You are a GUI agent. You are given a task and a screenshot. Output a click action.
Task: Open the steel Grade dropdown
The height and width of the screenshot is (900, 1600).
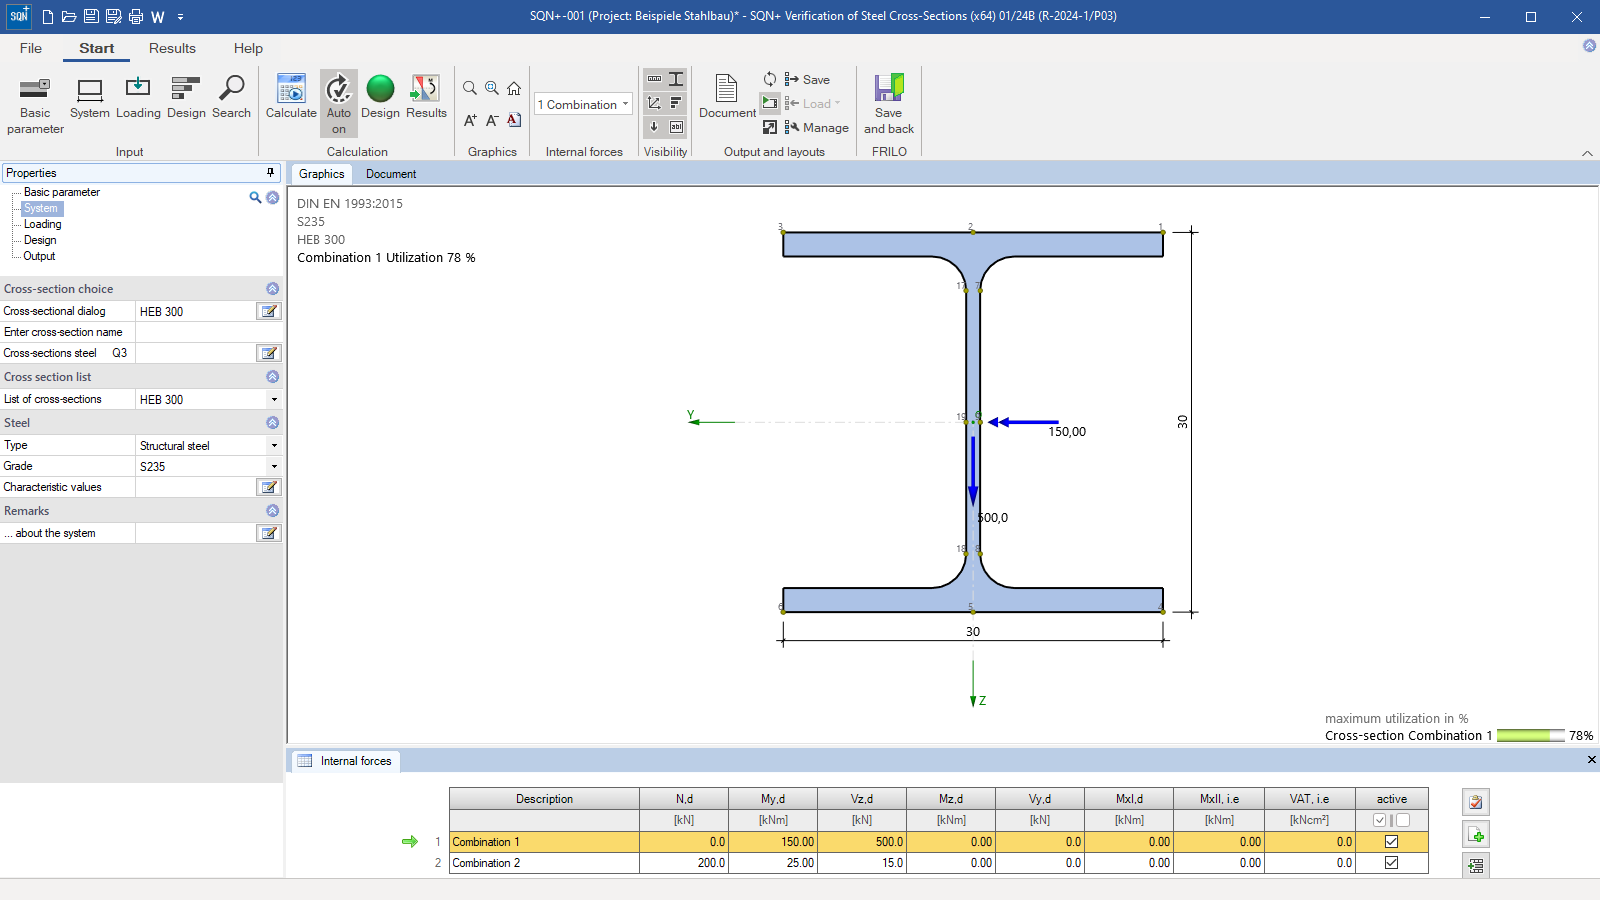(274, 466)
